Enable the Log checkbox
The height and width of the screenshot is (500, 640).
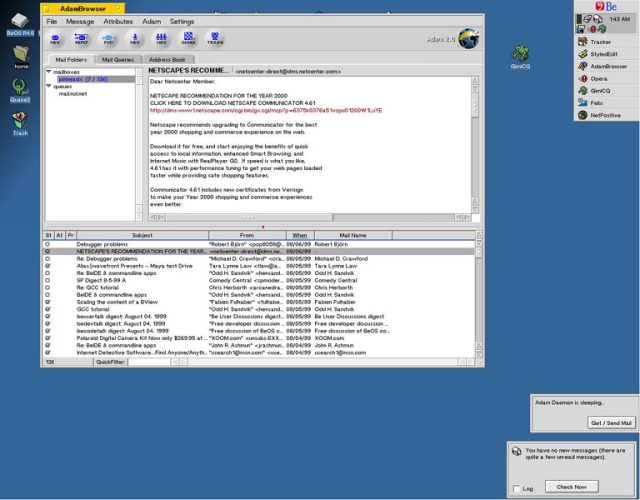pyautogui.click(x=517, y=488)
